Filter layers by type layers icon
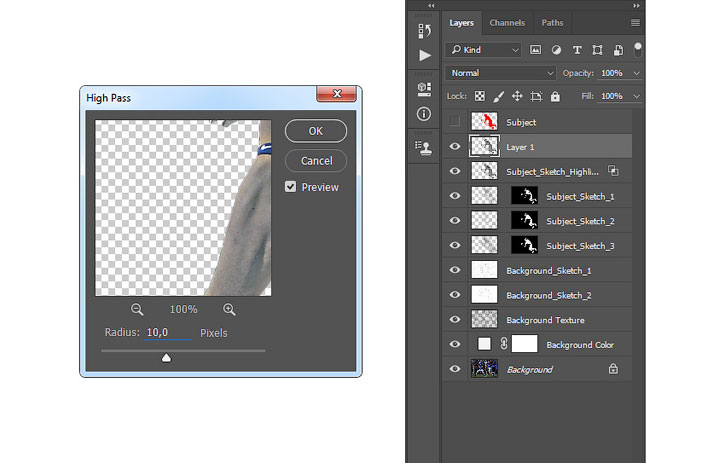This screenshot has width=725, height=463. pyautogui.click(x=577, y=50)
